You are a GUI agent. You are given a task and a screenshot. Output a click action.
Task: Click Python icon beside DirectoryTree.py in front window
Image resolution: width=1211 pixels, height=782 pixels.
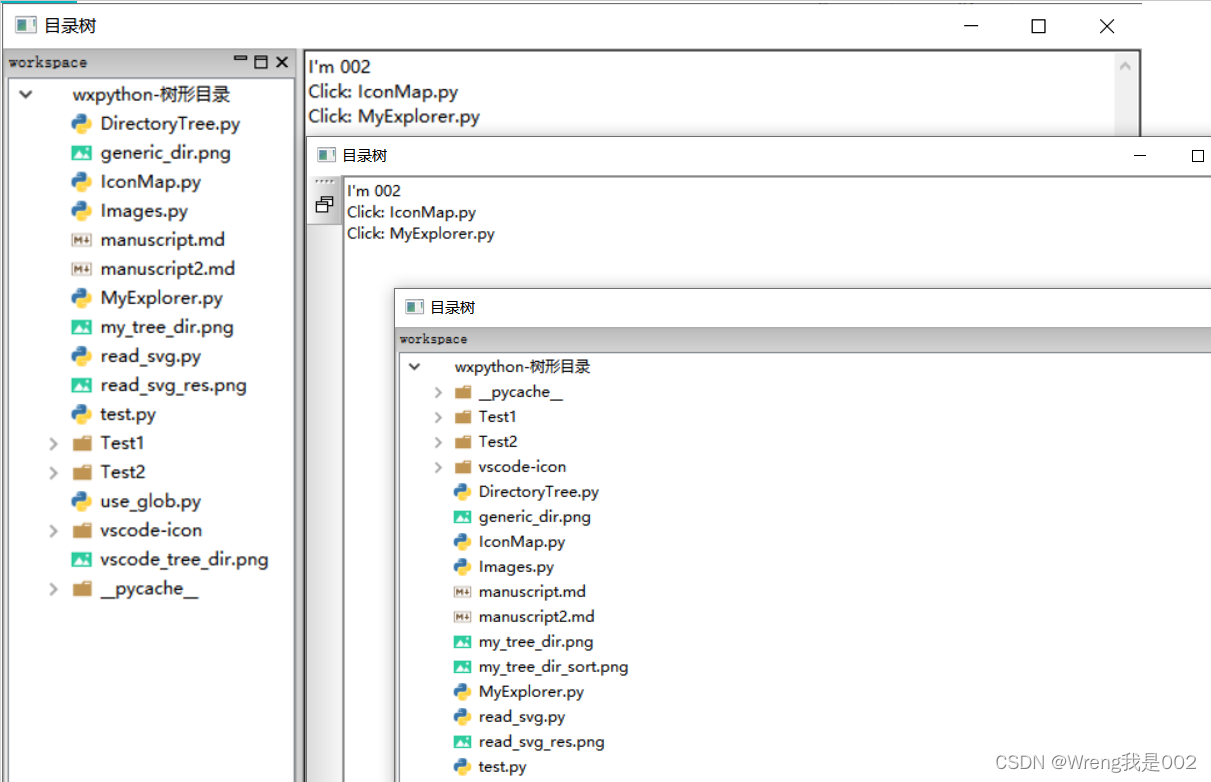point(462,492)
